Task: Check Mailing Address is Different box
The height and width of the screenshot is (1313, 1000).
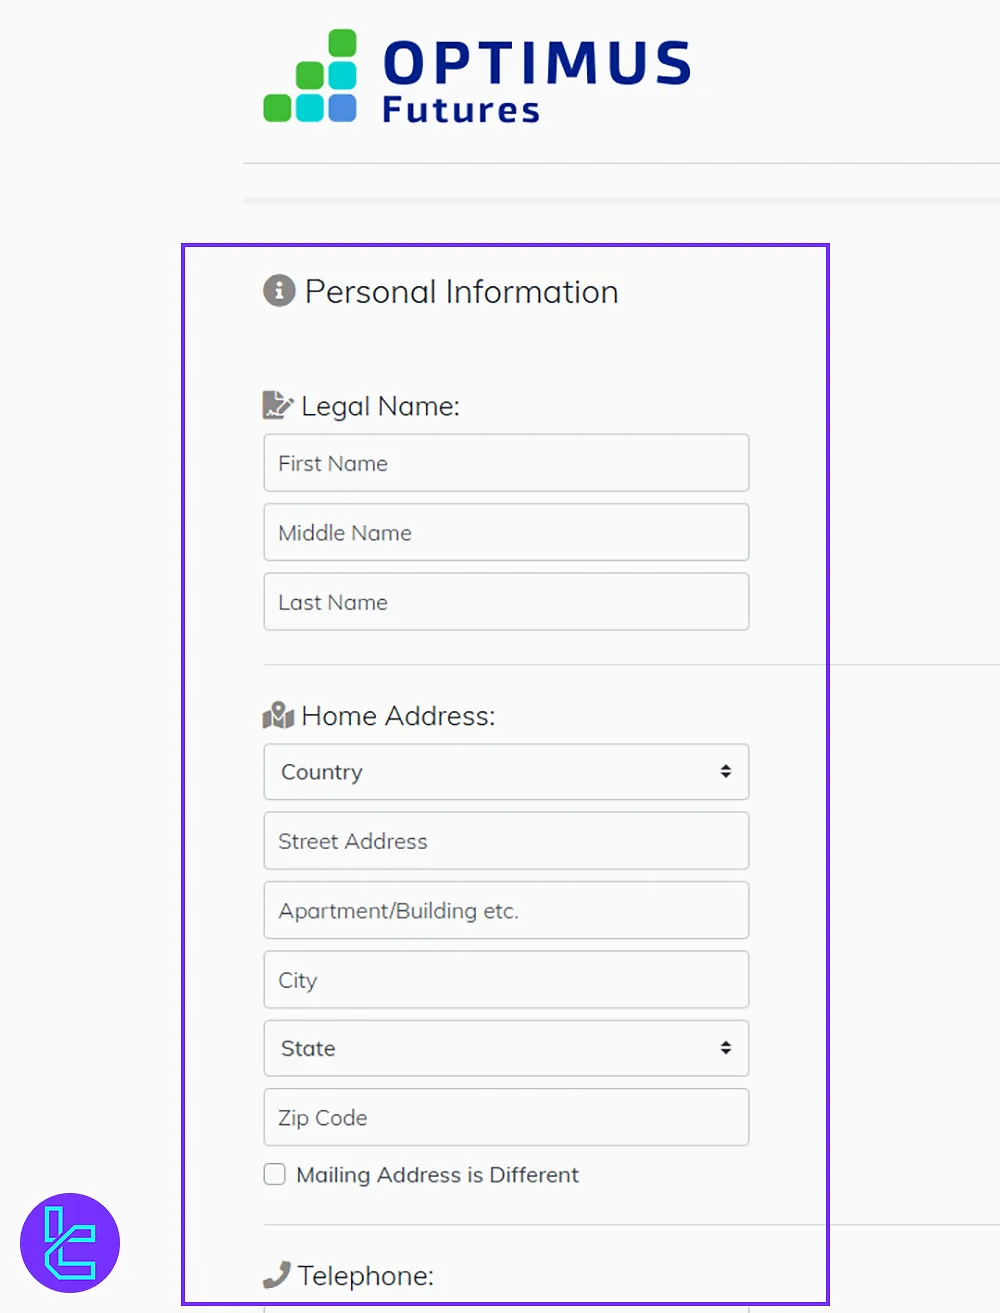Action: coord(275,1174)
